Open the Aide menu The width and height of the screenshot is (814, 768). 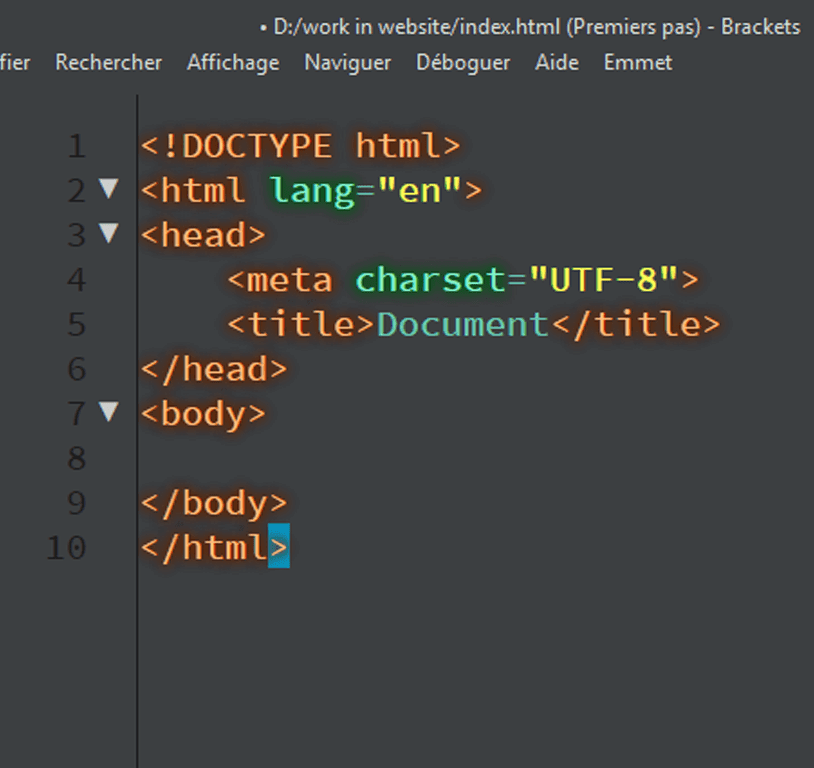click(x=556, y=62)
